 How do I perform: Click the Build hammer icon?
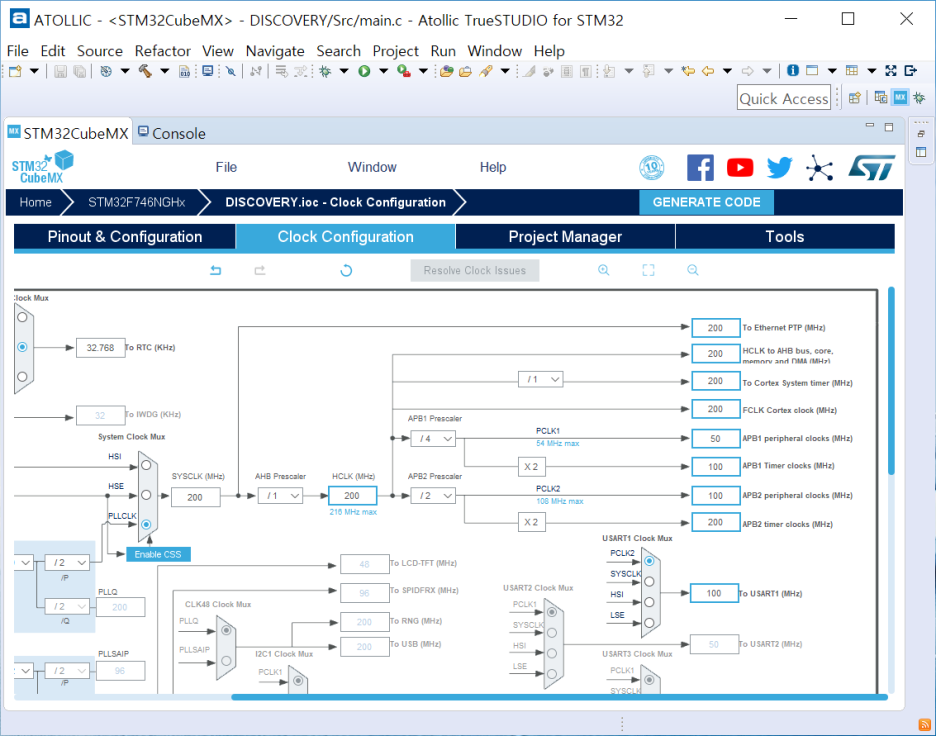point(144,71)
